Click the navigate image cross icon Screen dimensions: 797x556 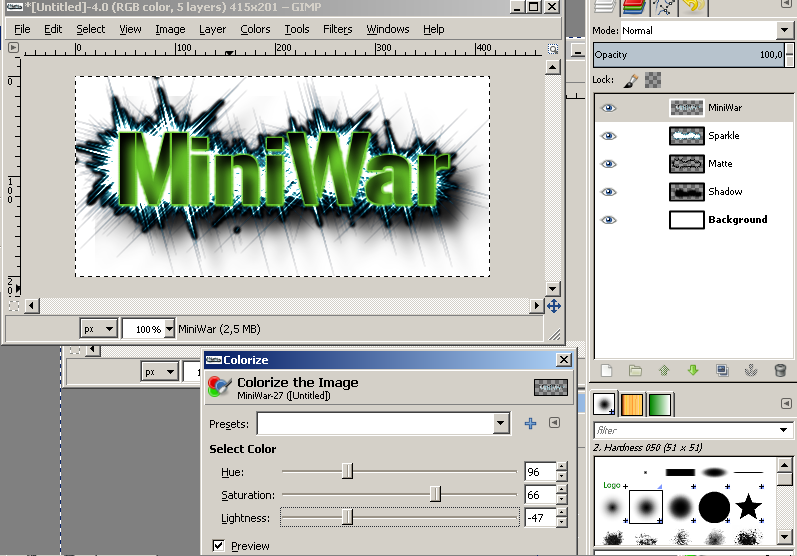554,306
